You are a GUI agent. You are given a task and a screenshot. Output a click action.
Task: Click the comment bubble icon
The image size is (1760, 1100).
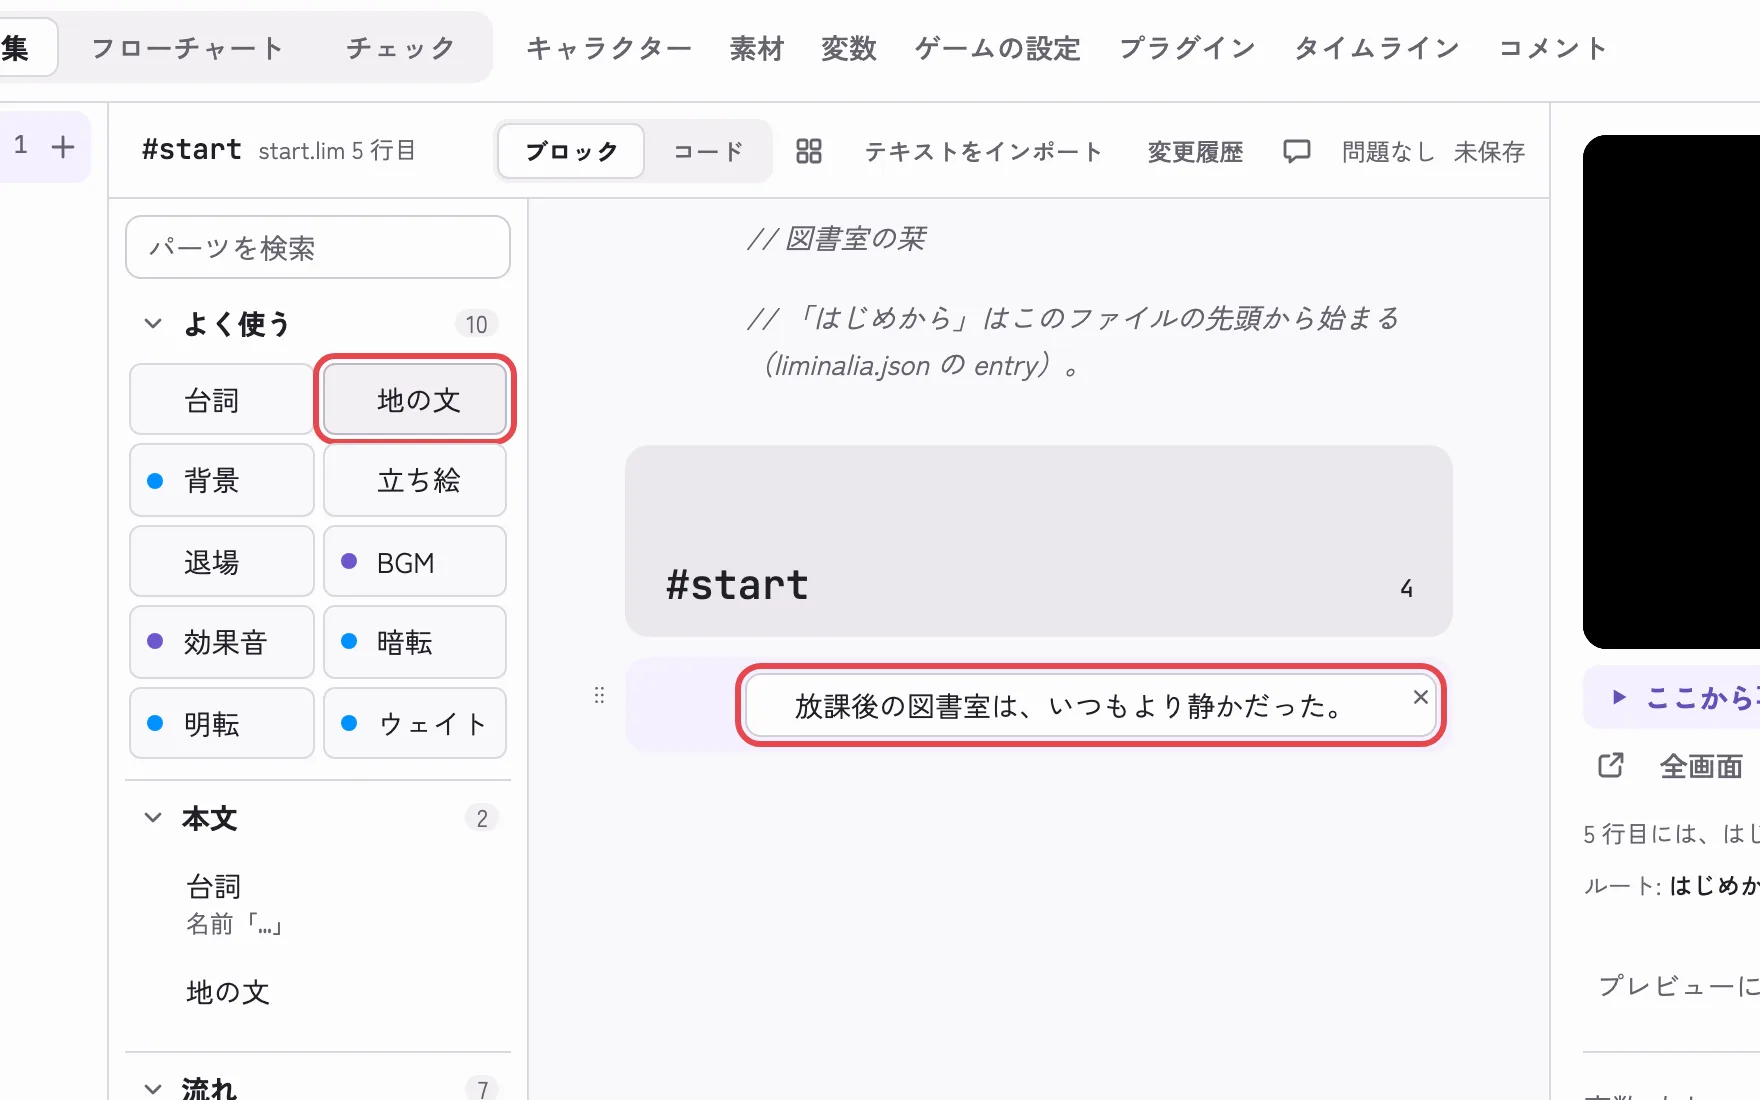pos(1297,151)
